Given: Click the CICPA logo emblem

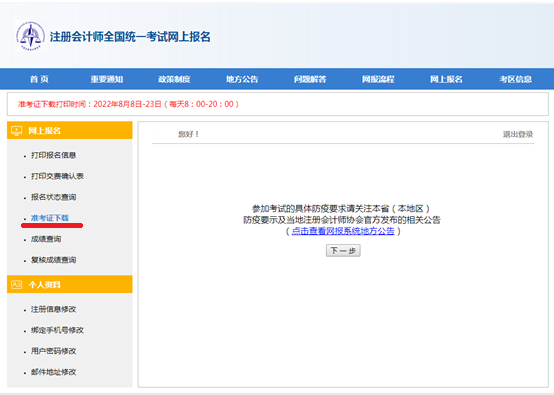Looking at the screenshot, I should 30,36.
